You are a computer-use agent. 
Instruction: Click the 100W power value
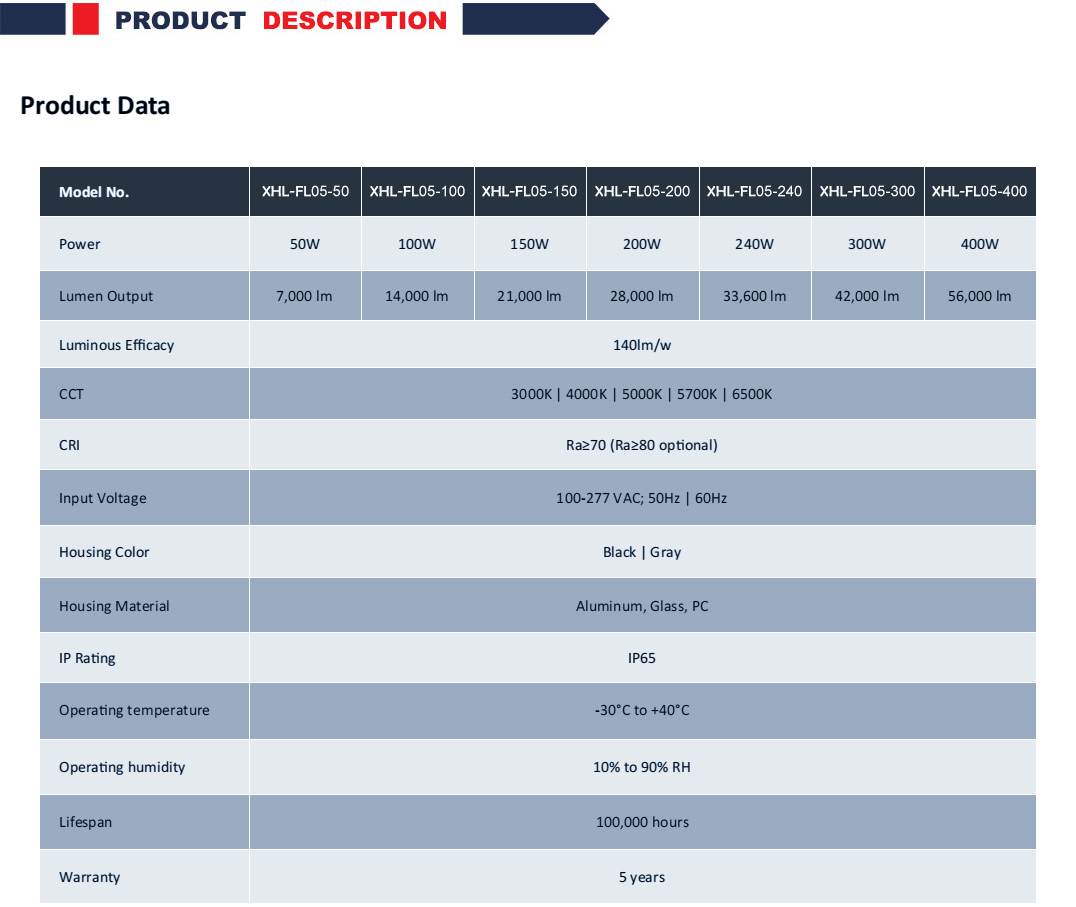click(x=417, y=244)
